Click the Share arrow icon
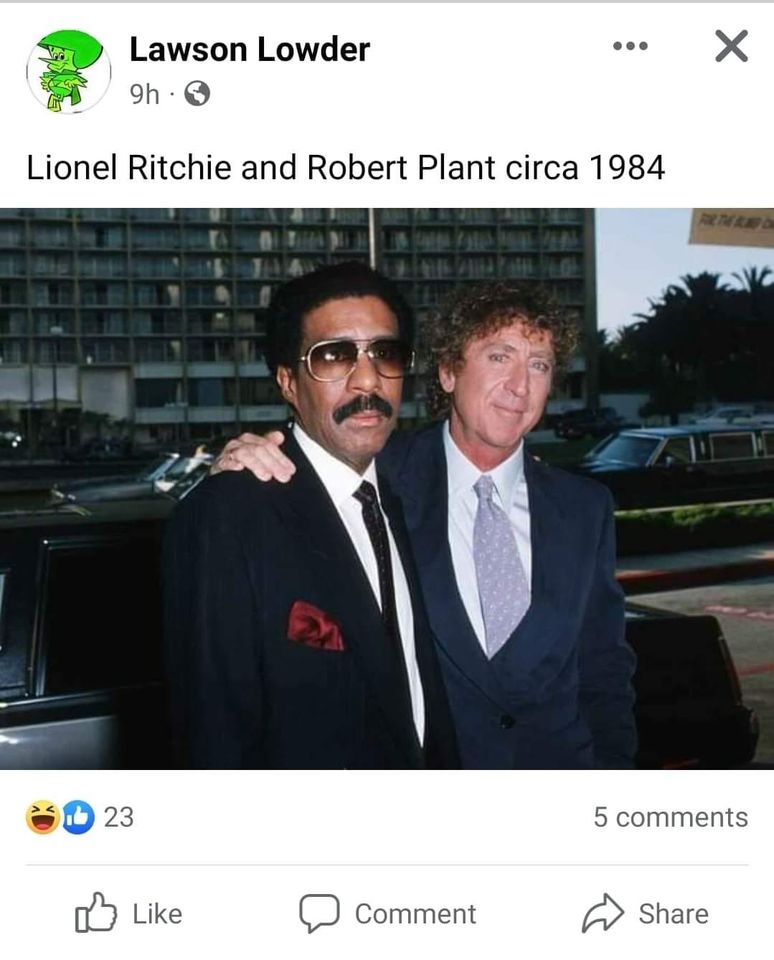Screen dimensions: 774x960 pos(603,913)
